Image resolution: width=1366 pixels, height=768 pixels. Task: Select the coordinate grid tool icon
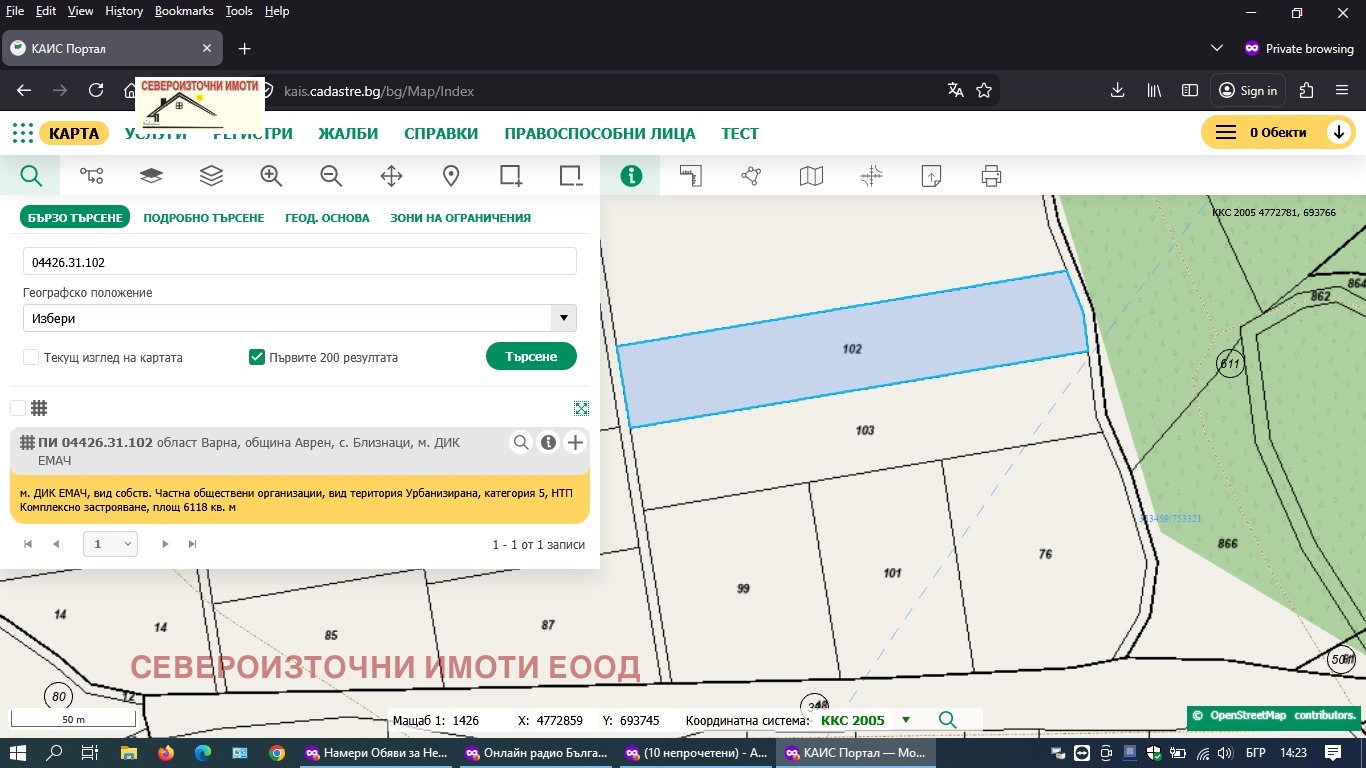870,175
